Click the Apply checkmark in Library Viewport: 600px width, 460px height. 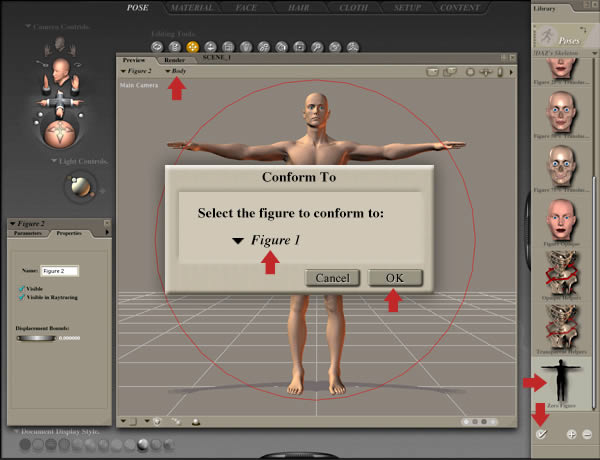point(541,434)
